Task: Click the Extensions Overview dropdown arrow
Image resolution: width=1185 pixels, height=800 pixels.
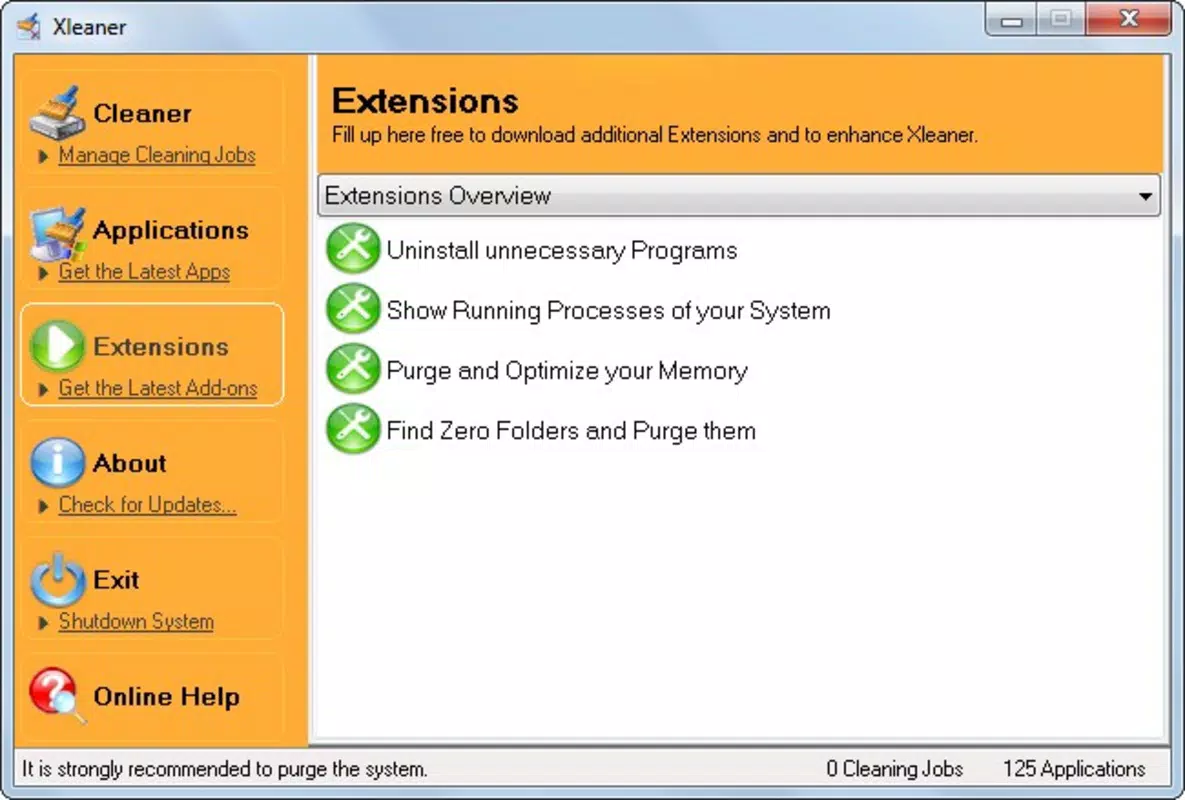Action: click(x=1145, y=196)
